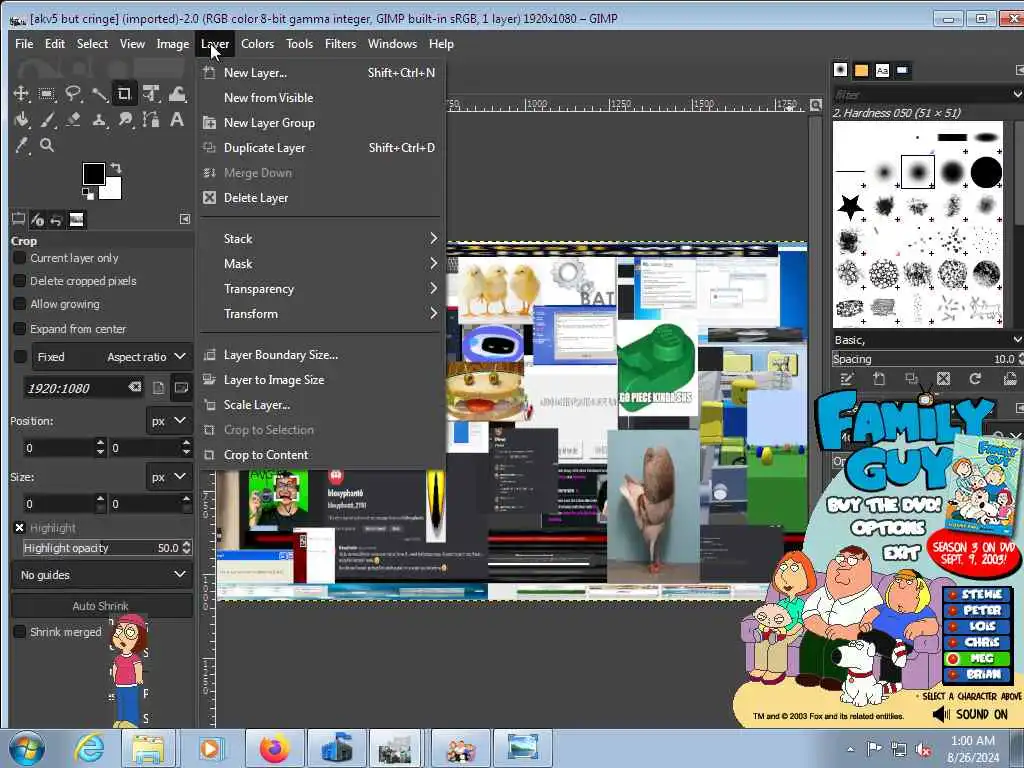Open the Device Status tab
Viewport: 1024px width, 768px height.
[38, 219]
